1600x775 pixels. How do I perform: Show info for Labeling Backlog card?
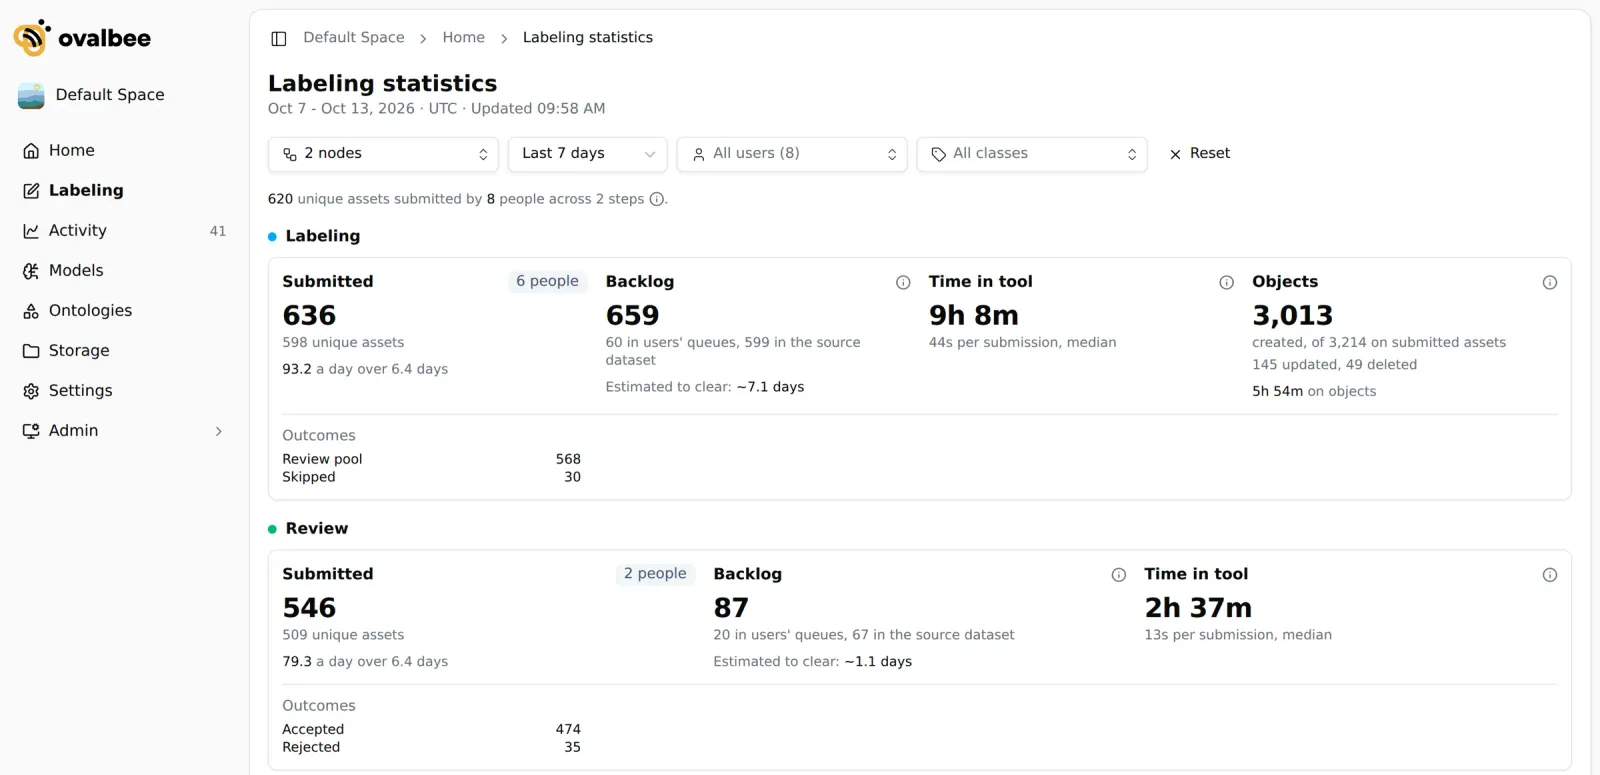click(x=903, y=283)
